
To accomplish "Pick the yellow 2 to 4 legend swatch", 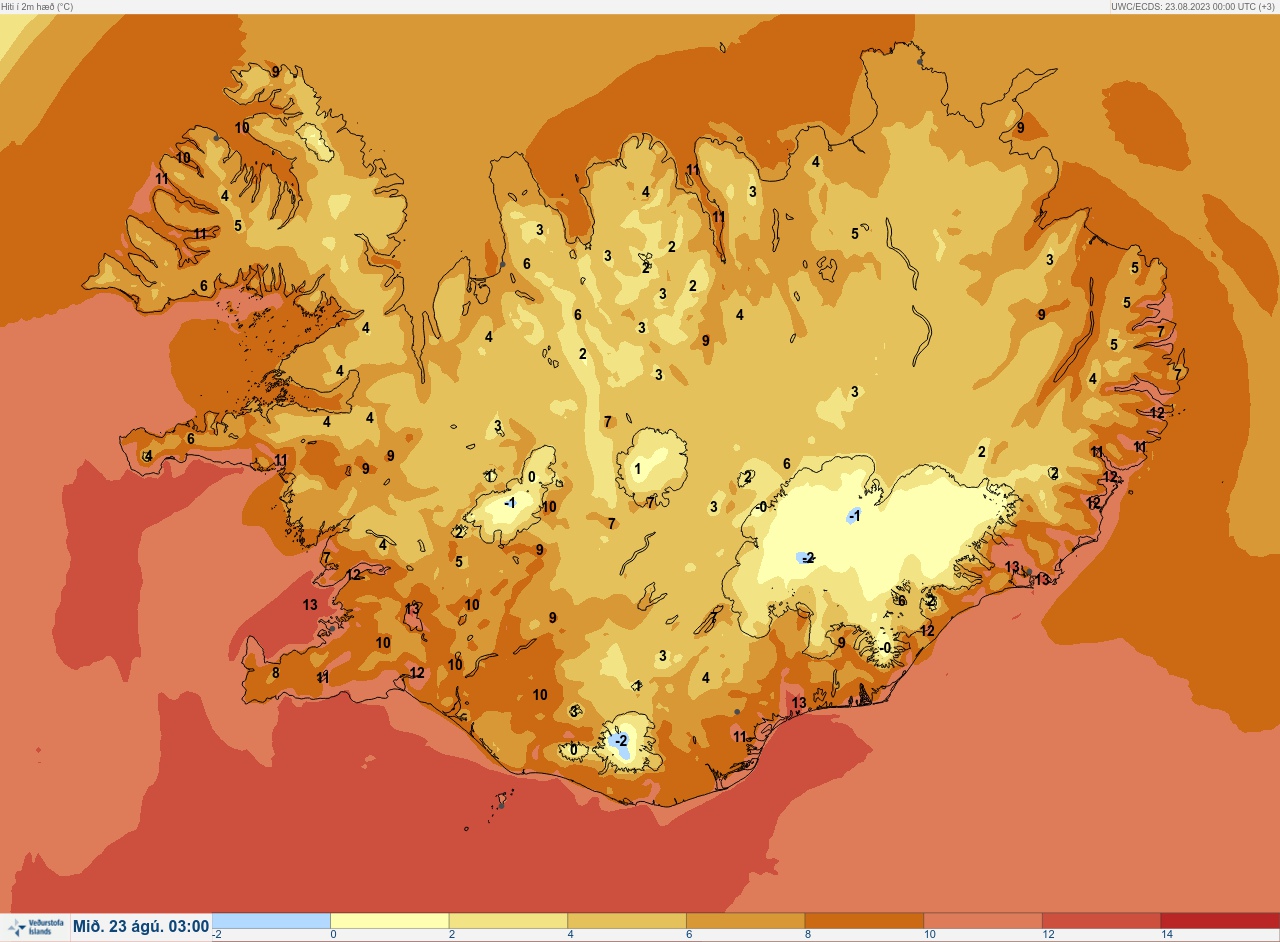I will [508, 920].
